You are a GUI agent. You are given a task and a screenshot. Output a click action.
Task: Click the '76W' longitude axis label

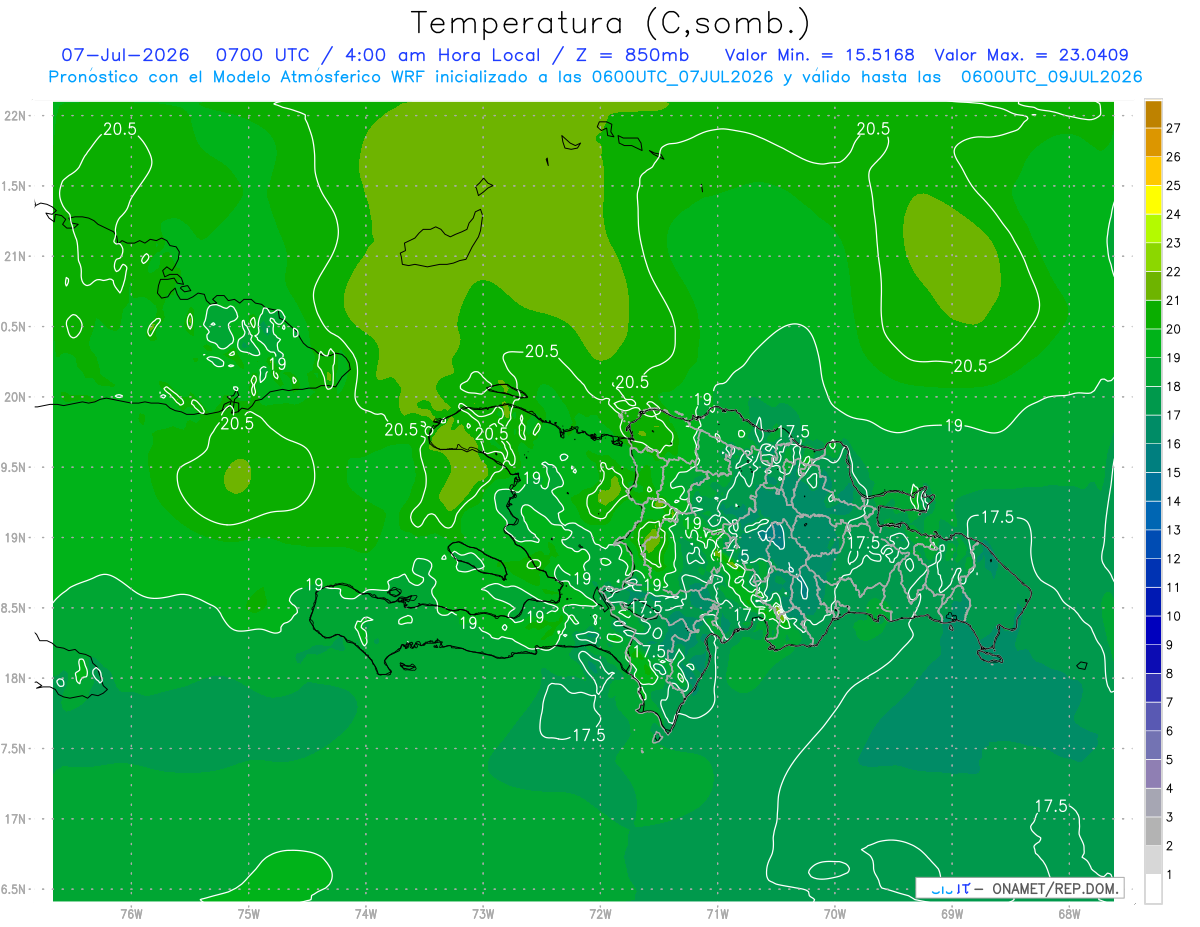131,913
